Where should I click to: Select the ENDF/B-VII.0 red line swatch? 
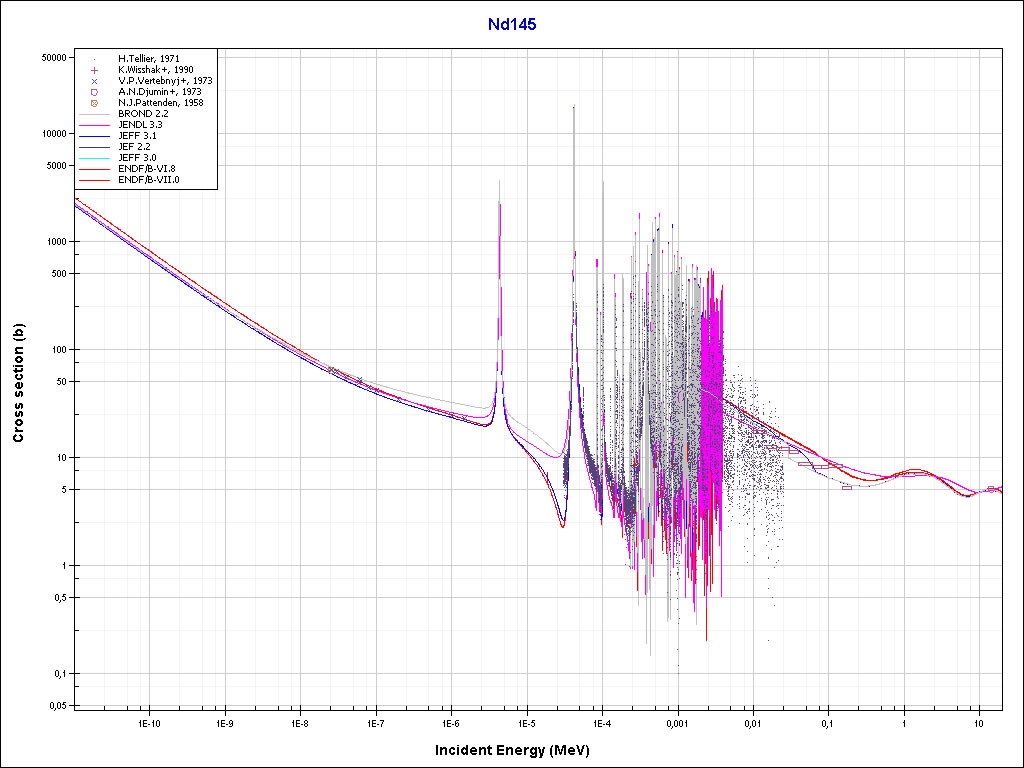(x=94, y=180)
